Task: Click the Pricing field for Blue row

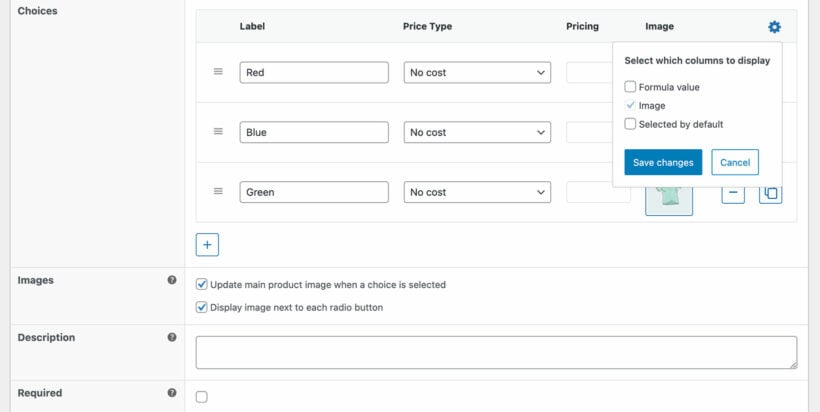Action: pyautogui.click(x=589, y=132)
